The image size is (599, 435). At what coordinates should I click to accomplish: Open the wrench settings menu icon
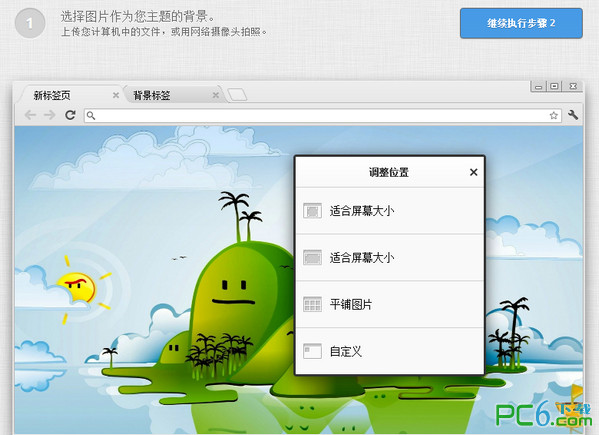[x=573, y=115]
